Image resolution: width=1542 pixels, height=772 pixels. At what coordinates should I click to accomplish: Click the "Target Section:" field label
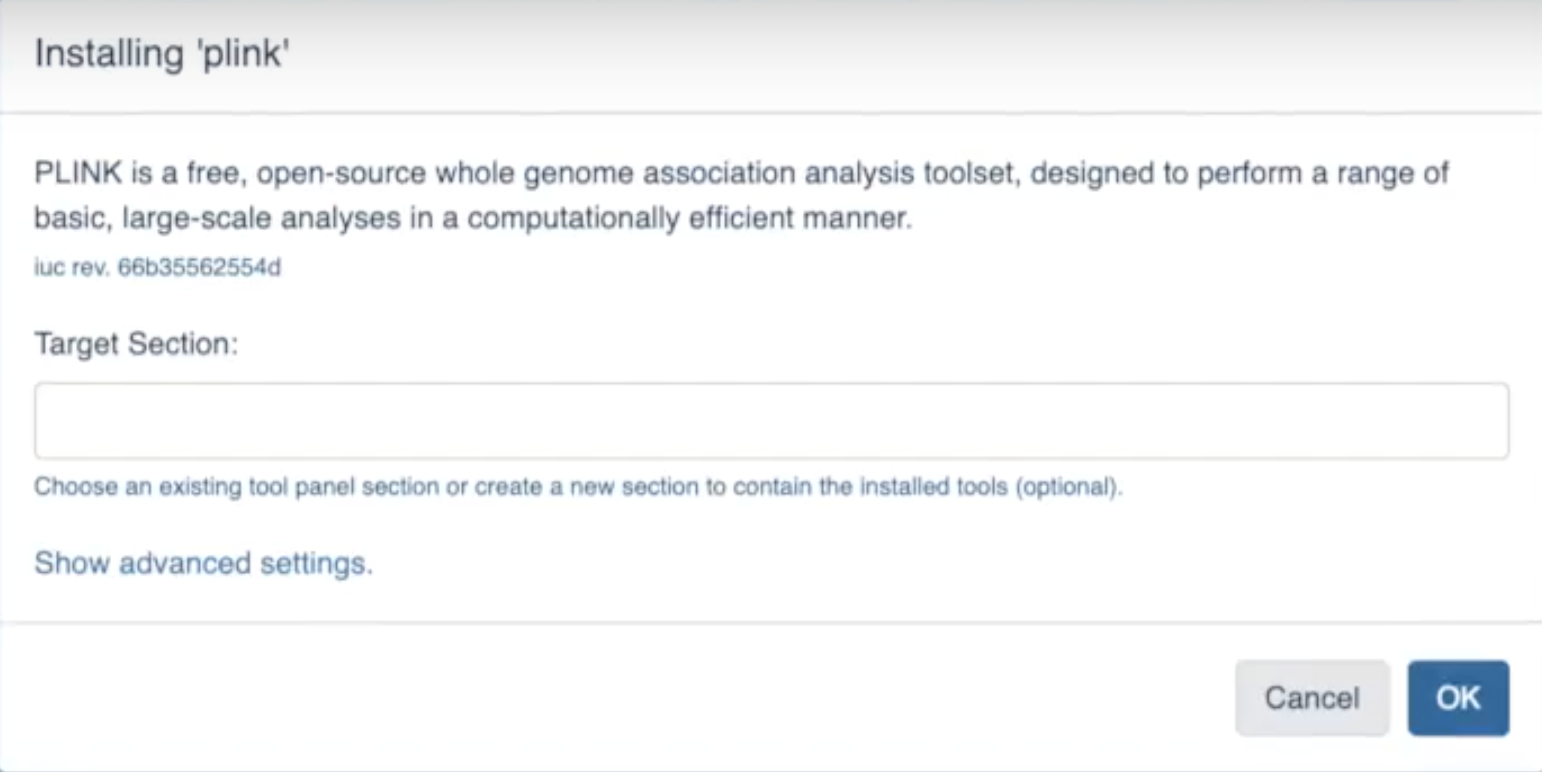[137, 344]
